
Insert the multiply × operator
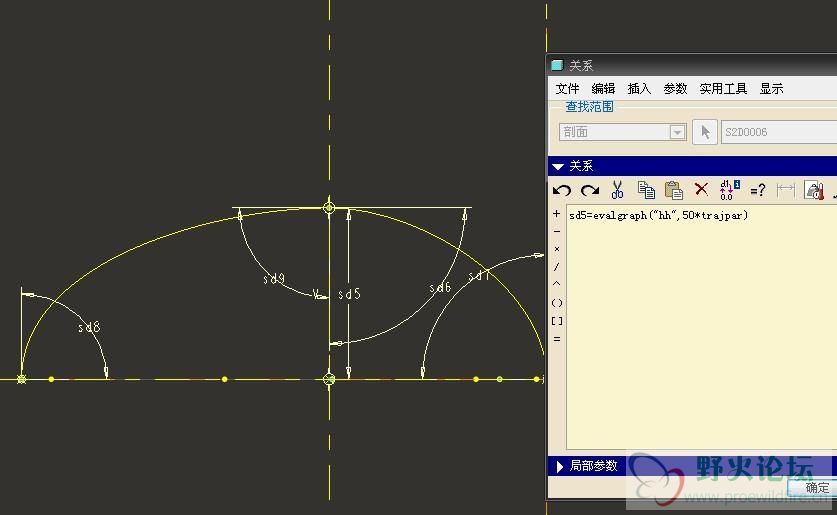556,249
